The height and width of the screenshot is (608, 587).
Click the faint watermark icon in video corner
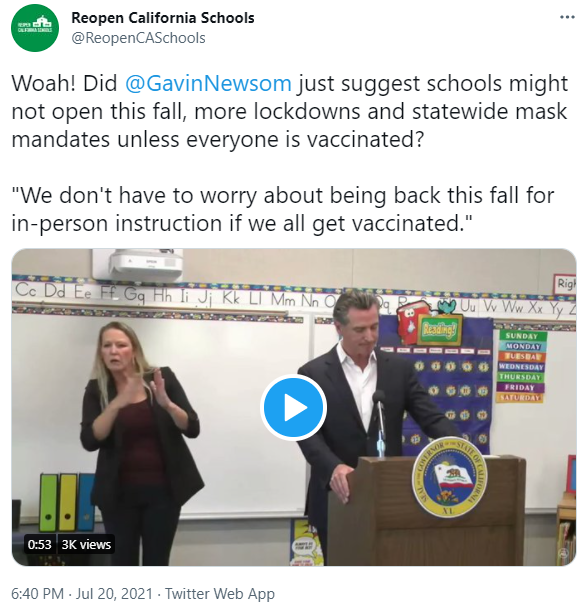pyautogui.click(x=564, y=554)
